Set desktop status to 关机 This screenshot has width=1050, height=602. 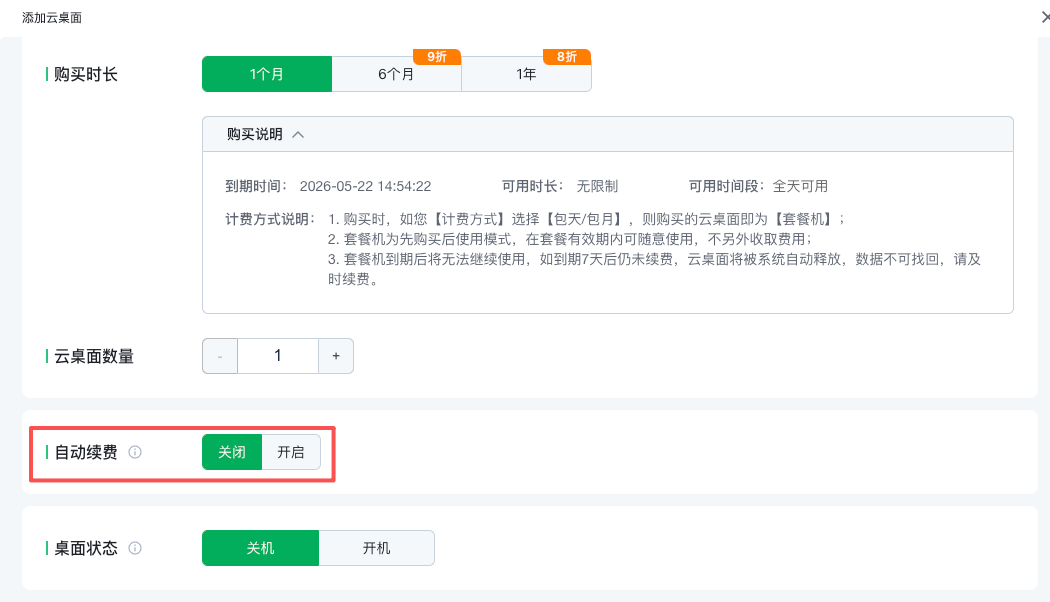(260, 548)
